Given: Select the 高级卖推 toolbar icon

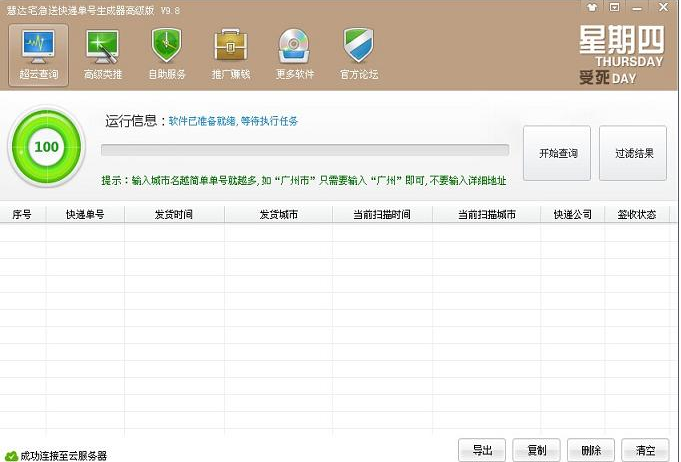Looking at the screenshot, I should coord(102,46).
